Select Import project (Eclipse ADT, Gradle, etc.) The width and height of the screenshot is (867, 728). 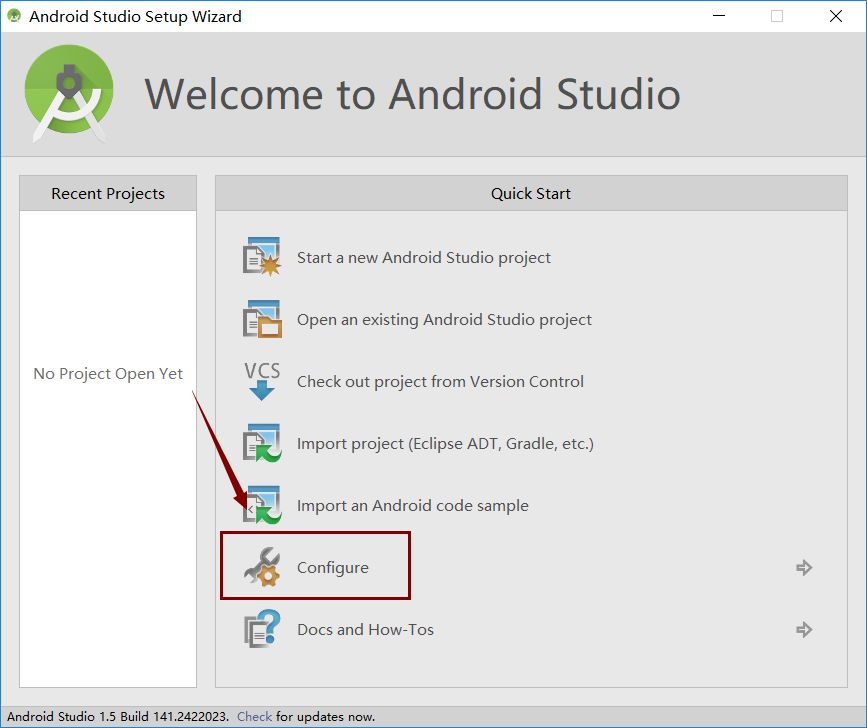pos(445,443)
